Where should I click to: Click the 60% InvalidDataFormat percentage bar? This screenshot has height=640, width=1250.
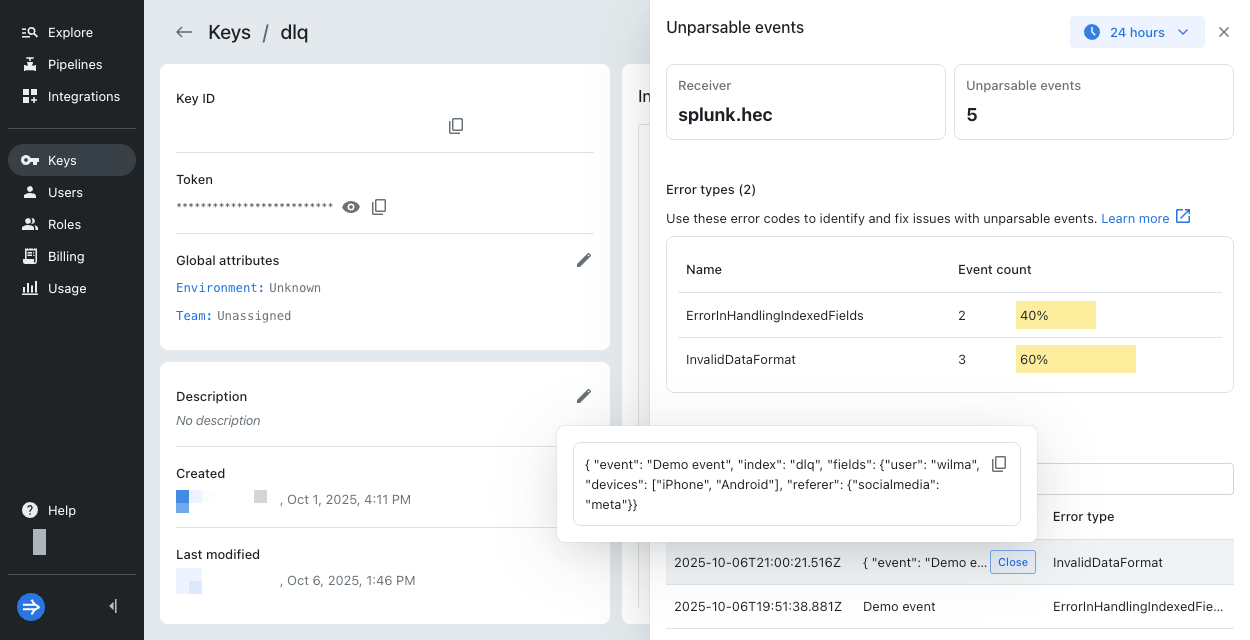[1075, 359]
